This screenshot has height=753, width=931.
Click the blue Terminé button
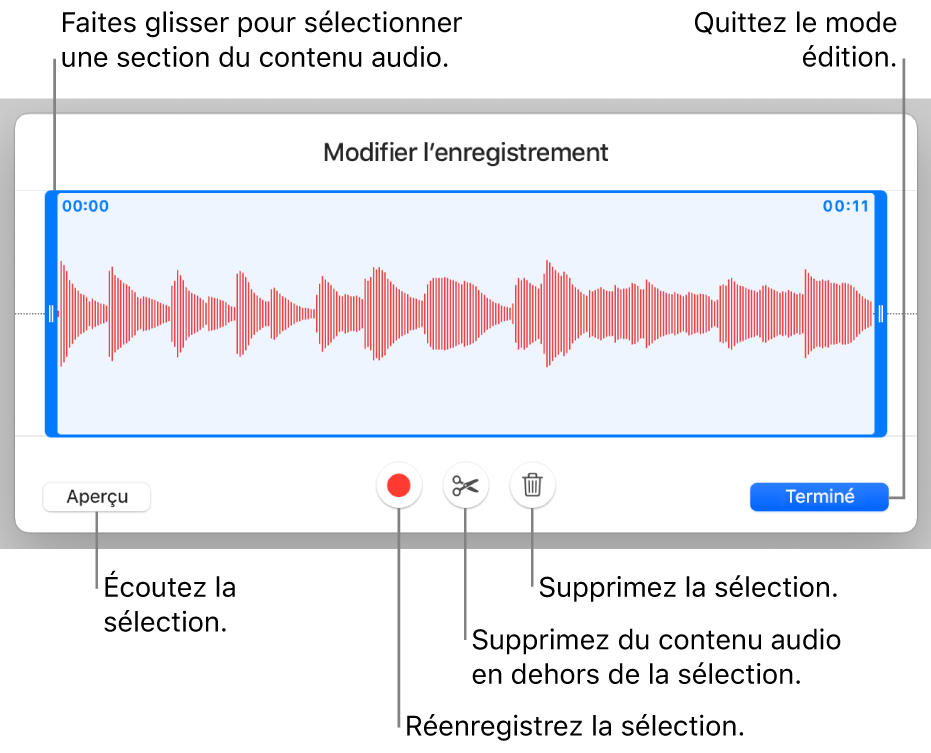click(x=819, y=497)
